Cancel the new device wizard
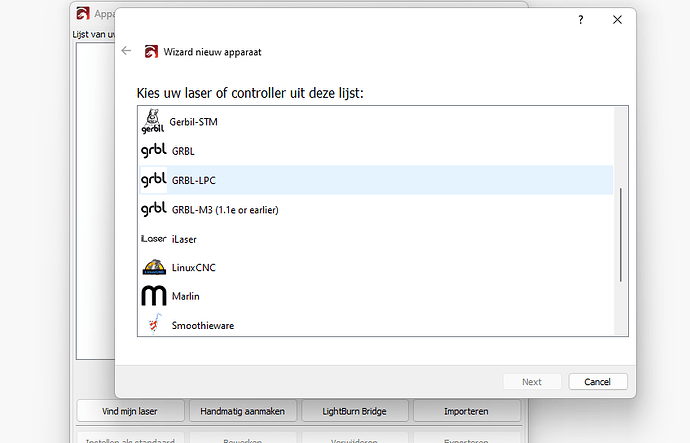The image size is (690, 443). (x=598, y=382)
